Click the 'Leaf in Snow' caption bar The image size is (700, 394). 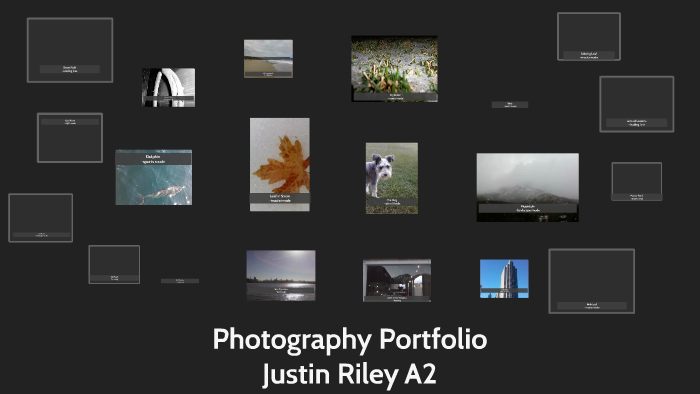(x=279, y=199)
